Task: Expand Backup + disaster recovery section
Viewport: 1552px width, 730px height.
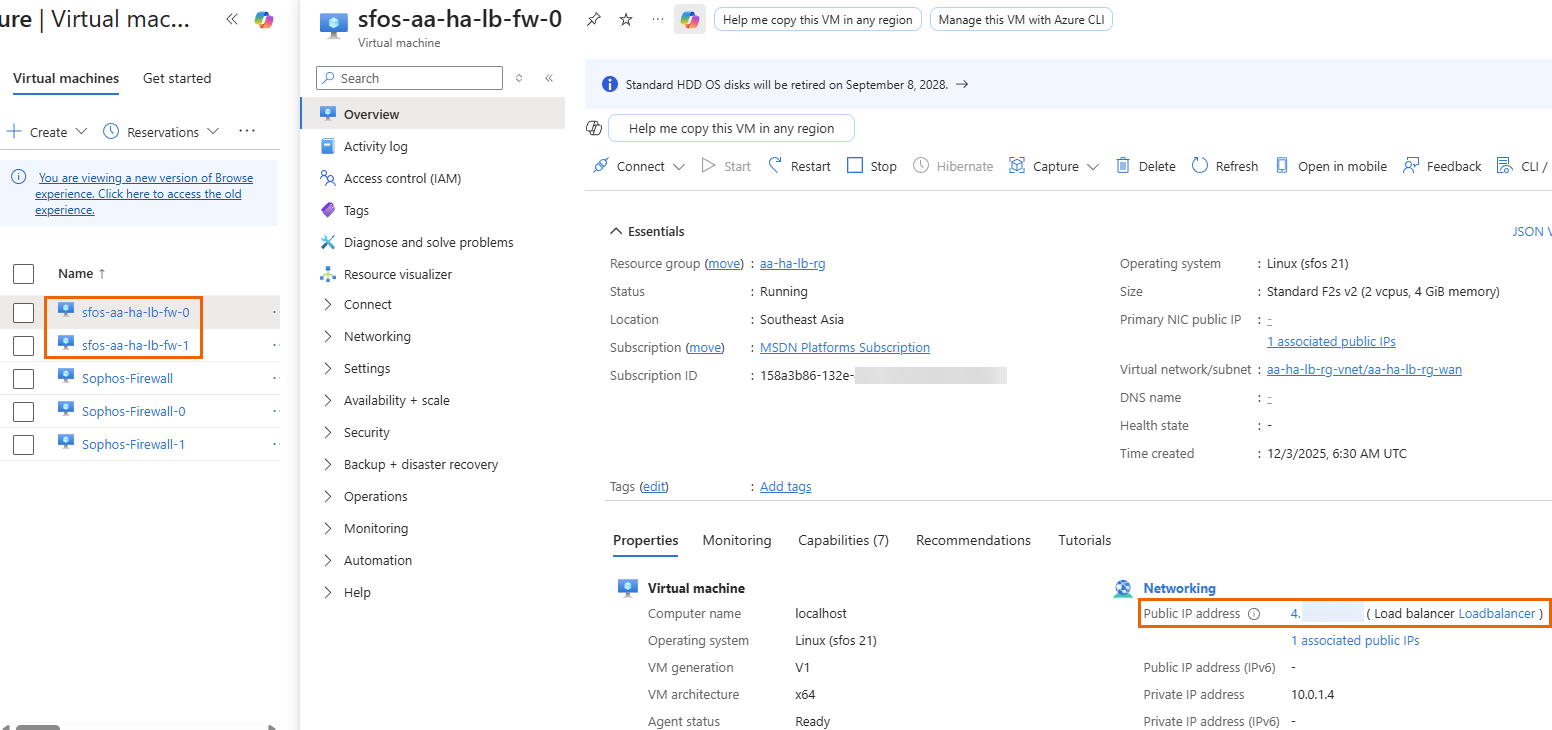Action: coord(420,464)
